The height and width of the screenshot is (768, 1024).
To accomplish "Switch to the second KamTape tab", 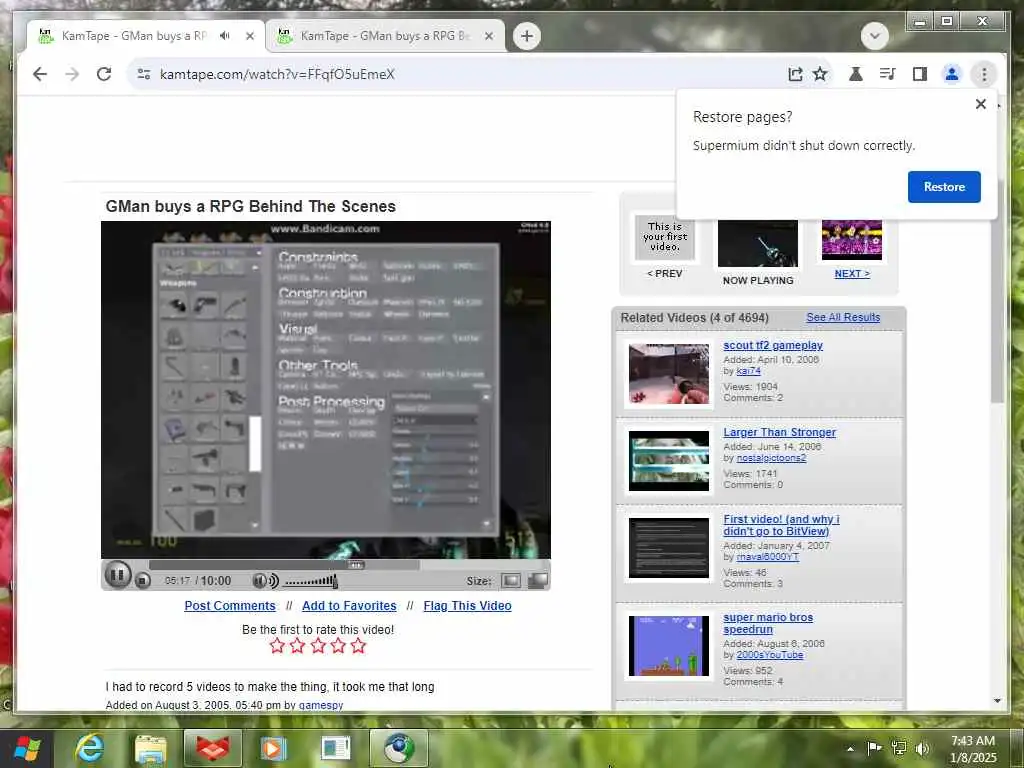I will (385, 36).
